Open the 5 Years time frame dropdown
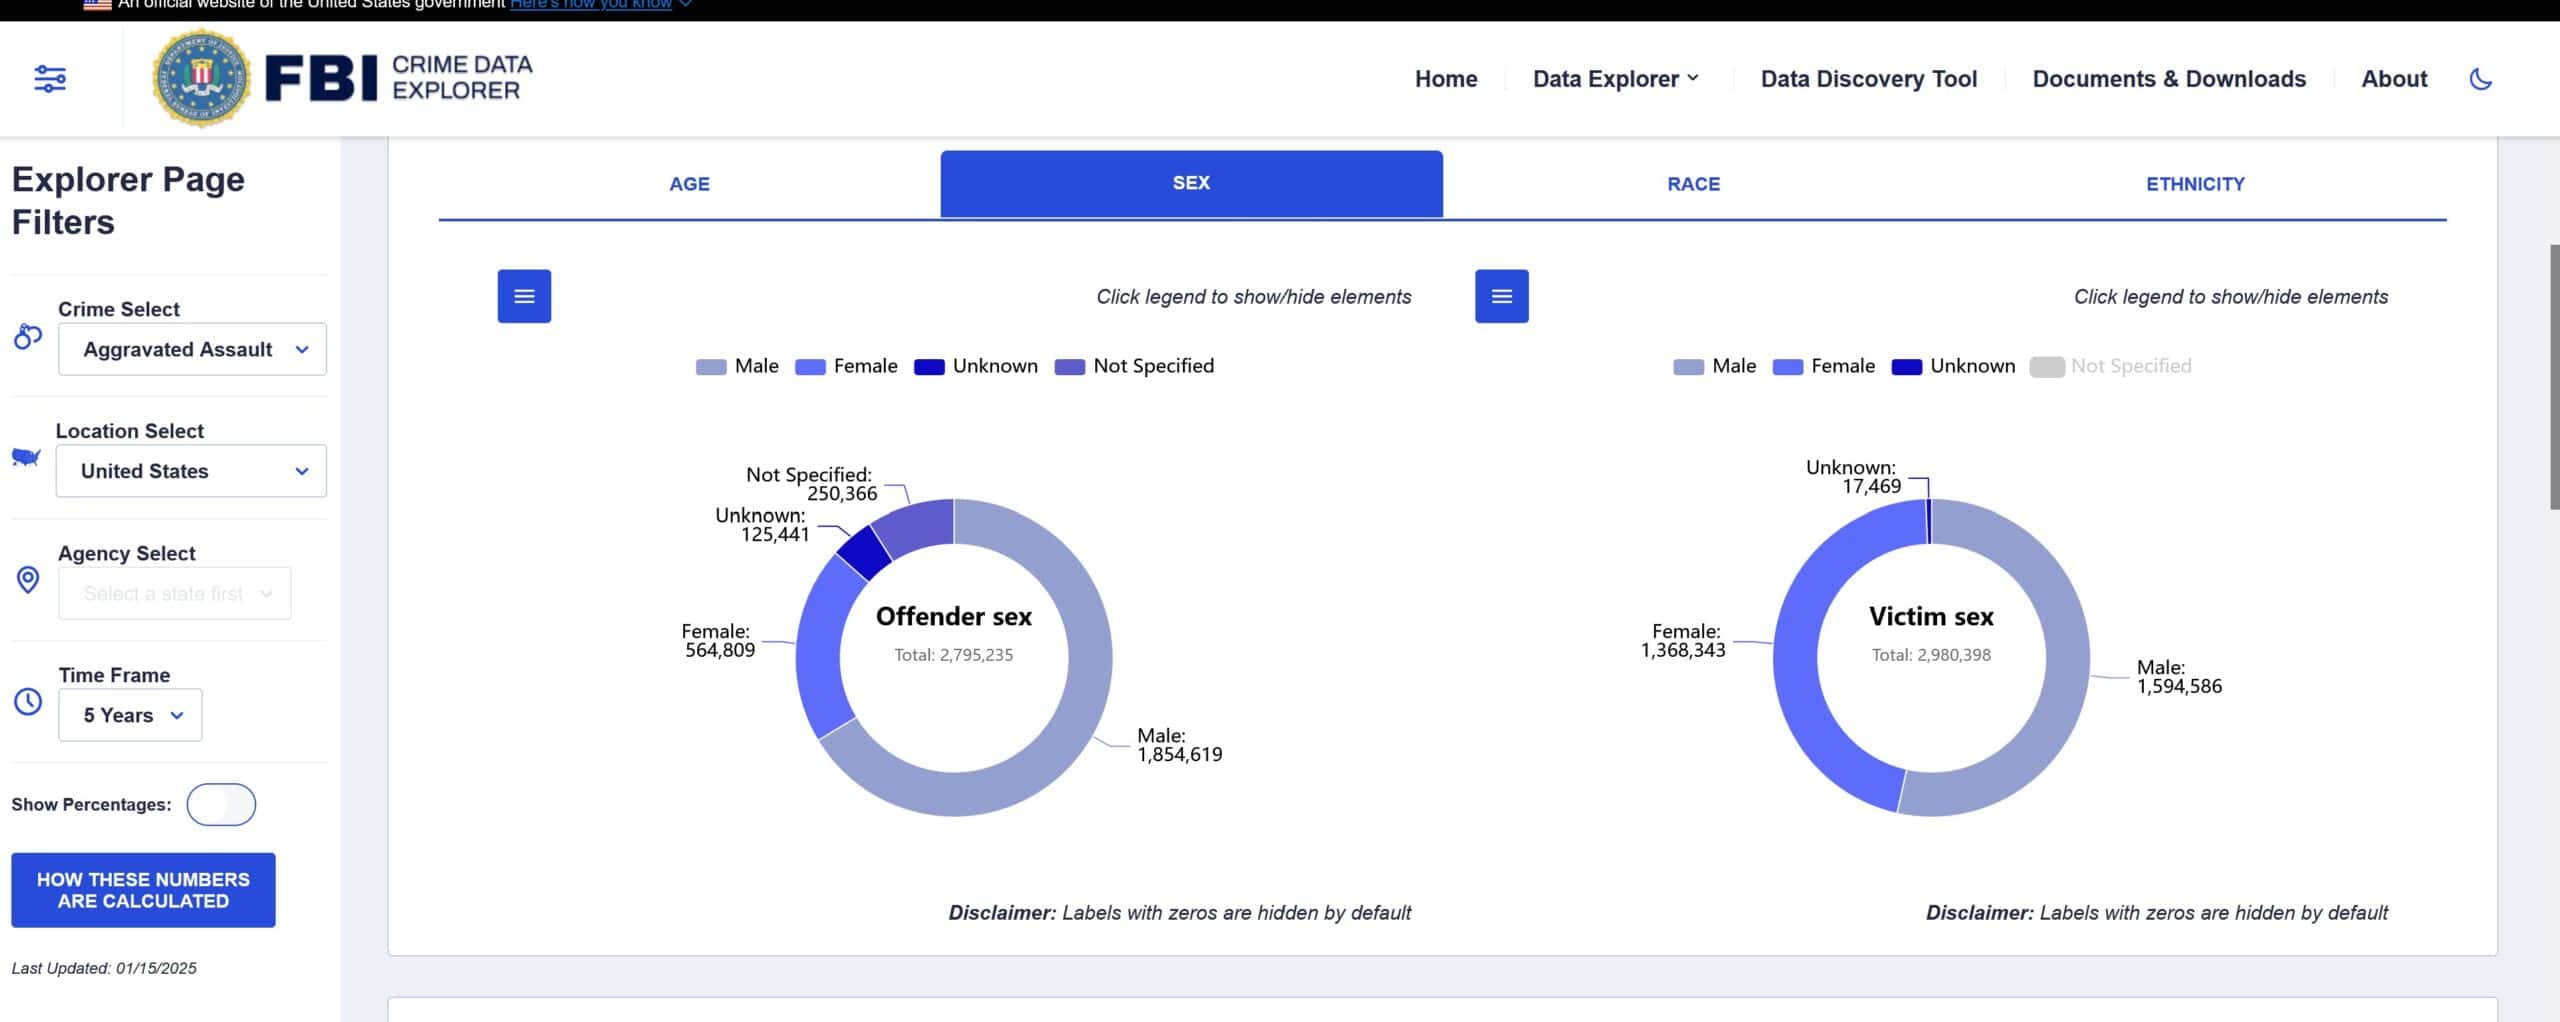 click(x=130, y=715)
